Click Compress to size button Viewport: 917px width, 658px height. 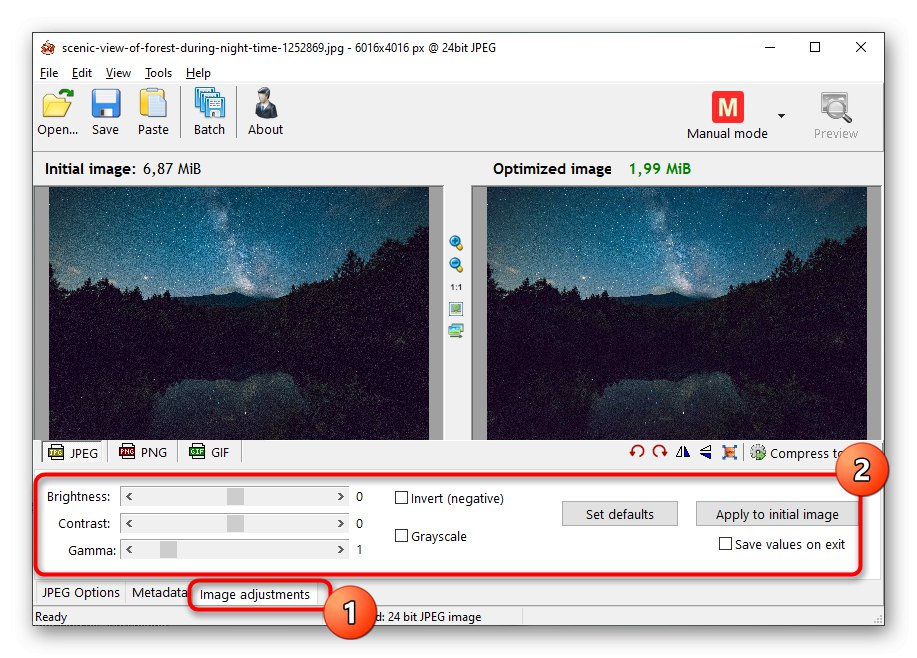(x=799, y=453)
